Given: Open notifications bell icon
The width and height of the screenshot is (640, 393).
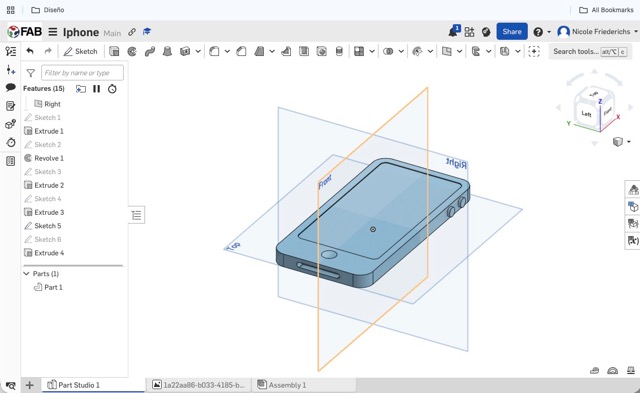Looking at the screenshot, I should point(453,31).
